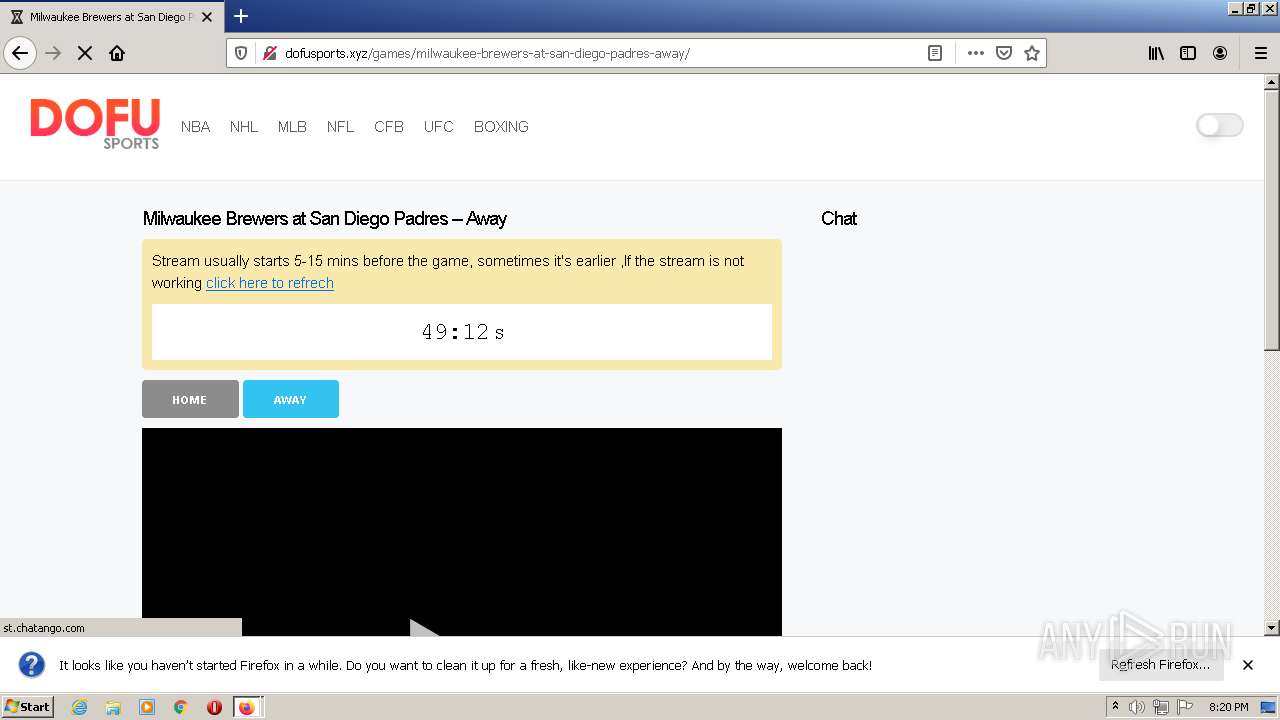Launch Chrome from the taskbar
Viewport: 1280px width, 720px height.
180,707
